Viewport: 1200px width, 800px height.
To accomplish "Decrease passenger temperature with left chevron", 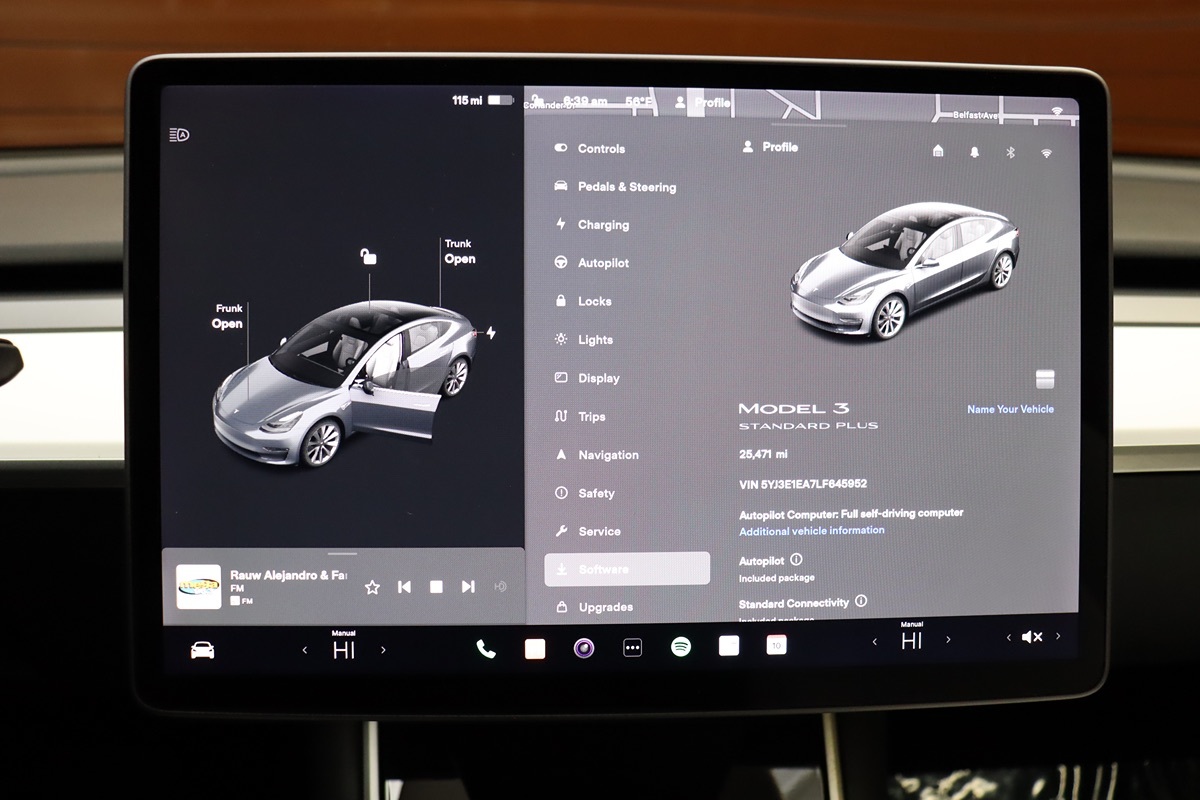I will click(875, 641).
